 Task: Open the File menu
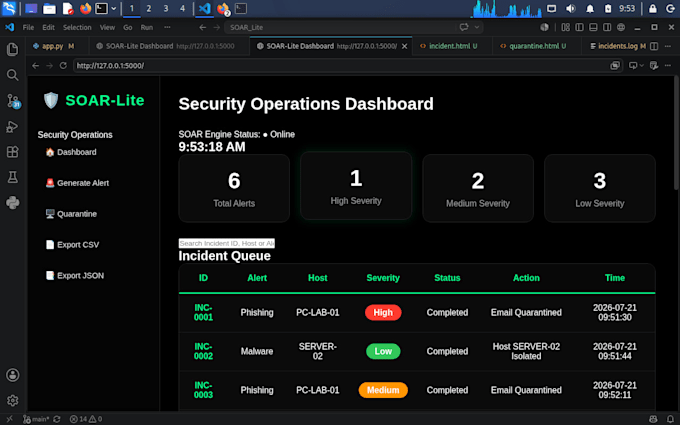click(28, 27)
